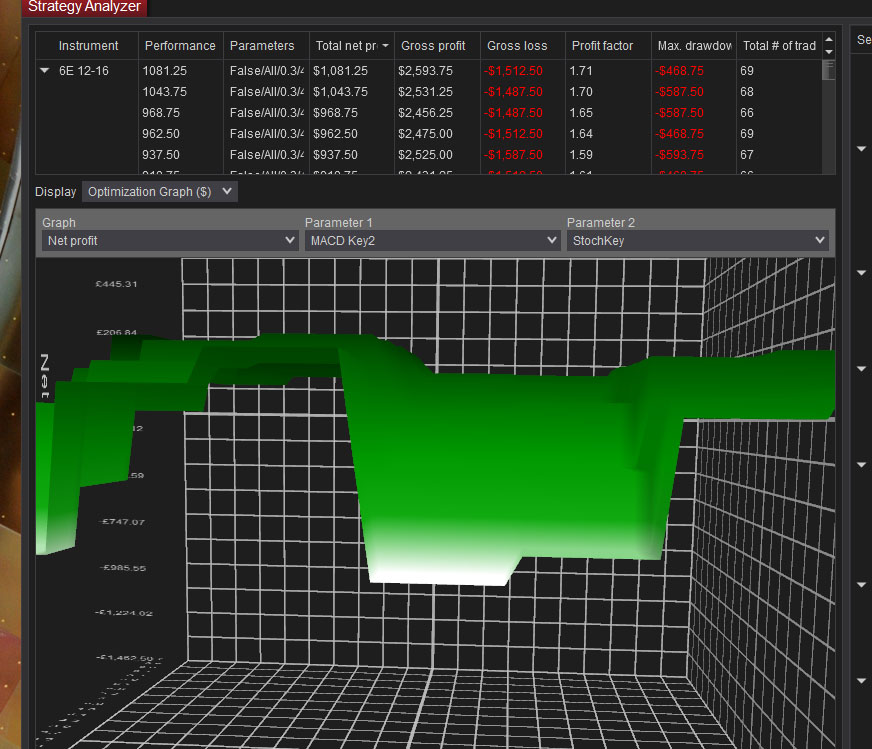Click total net profit cell $1,081.25
This screenshot has height=749, width=872.
(x=340, y=71)
